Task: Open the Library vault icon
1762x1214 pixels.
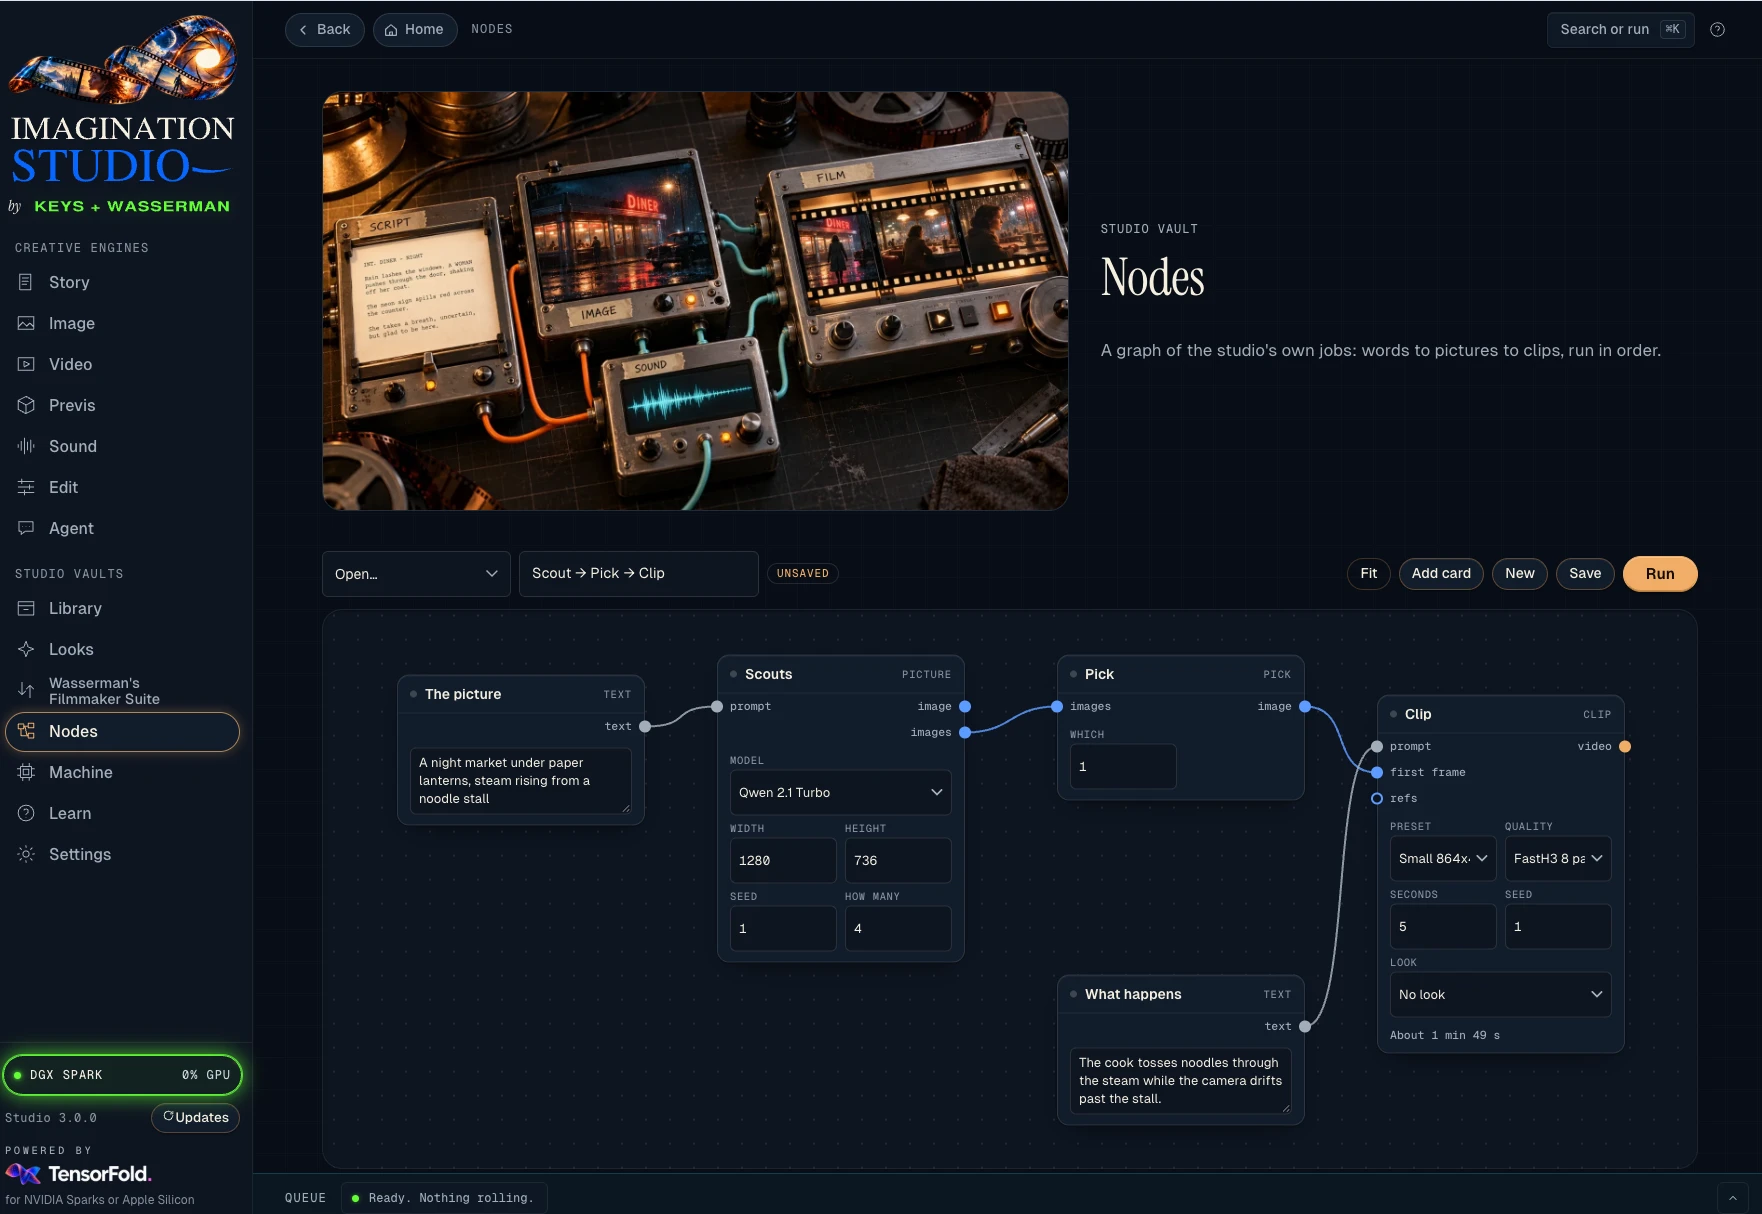Action: pyautogui.click(x=26, y=608)
